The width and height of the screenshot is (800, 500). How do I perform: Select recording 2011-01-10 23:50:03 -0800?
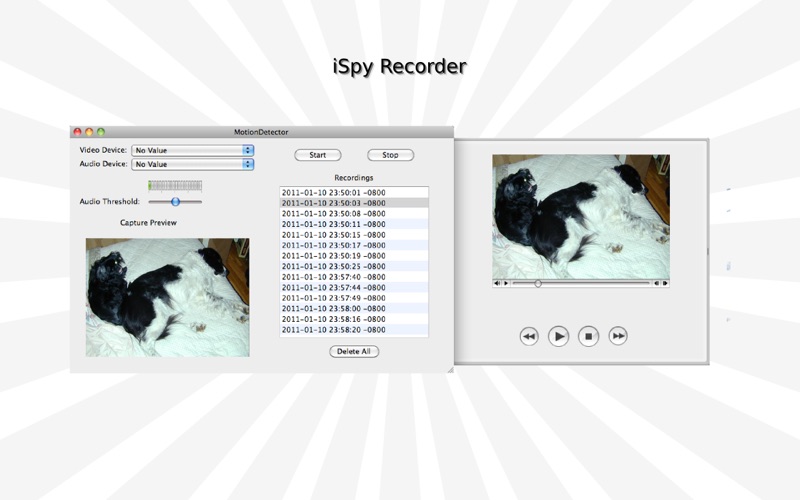[x=354, y=203]
